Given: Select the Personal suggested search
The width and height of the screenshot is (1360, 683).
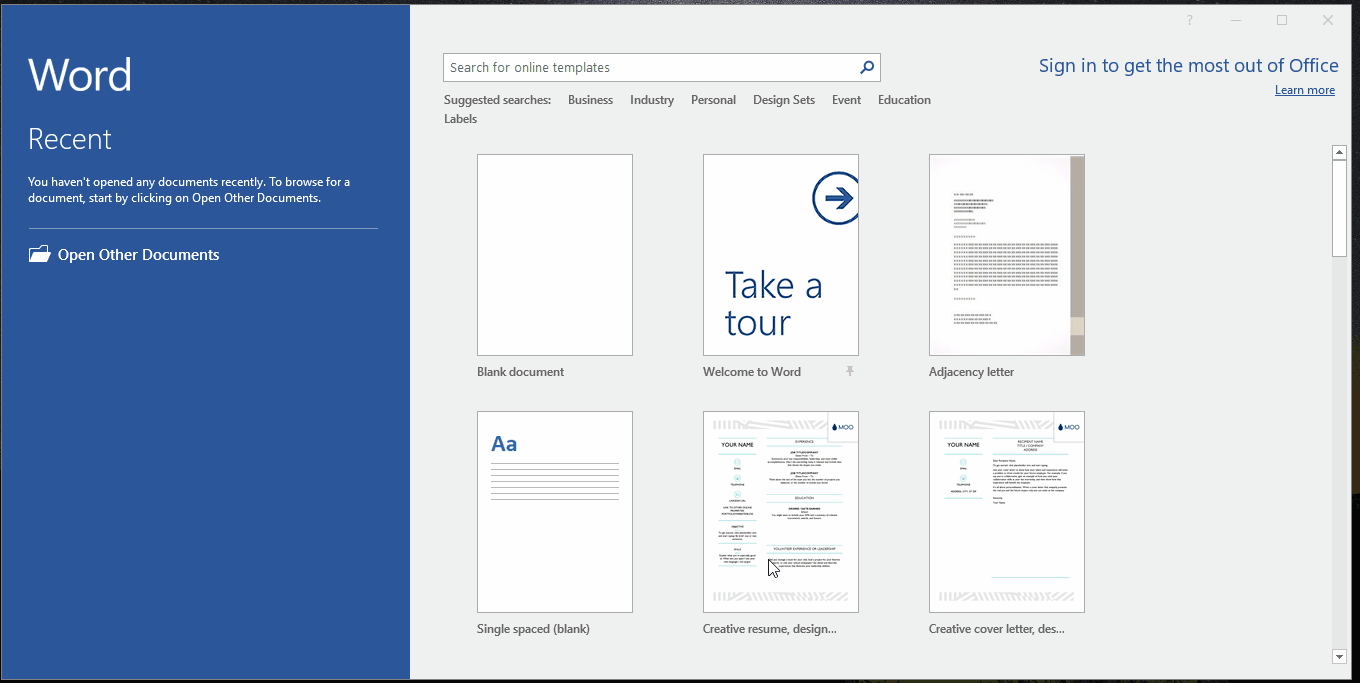Looking at the screenshot, I should 713,100.
